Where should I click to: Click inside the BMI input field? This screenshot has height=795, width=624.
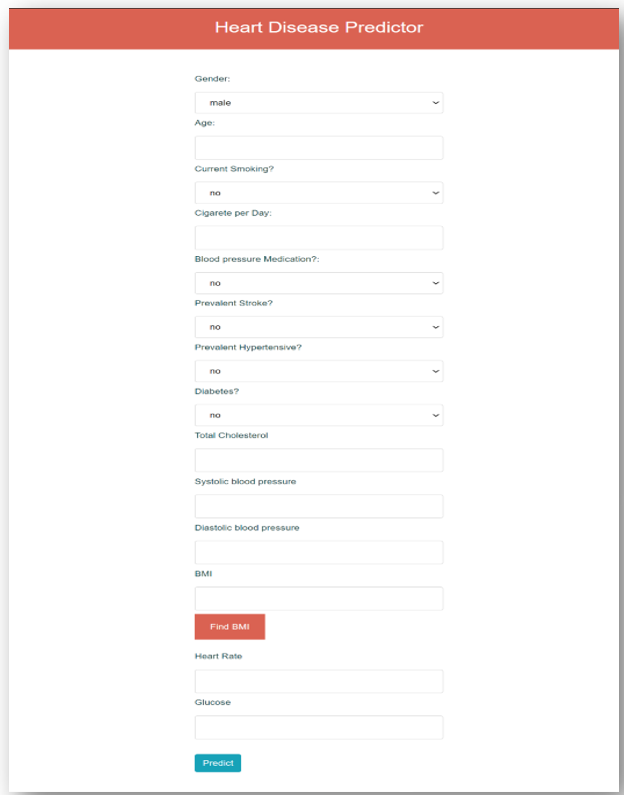tap(319, 598)
